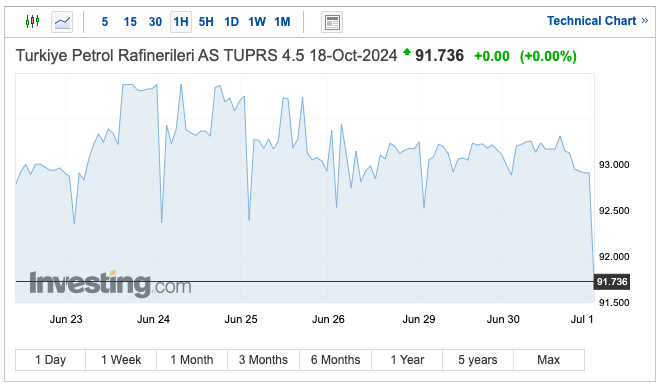Click the Jul 1 date label

tap(582, 319)
